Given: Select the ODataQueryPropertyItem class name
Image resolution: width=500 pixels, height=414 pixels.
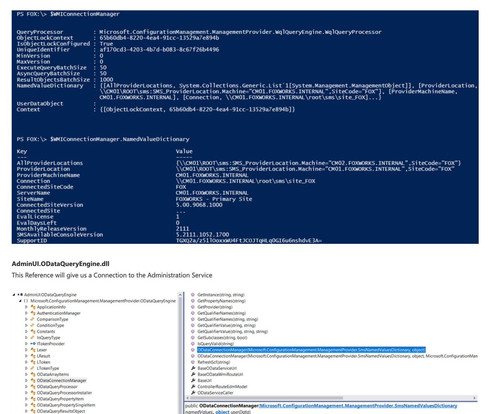Looking at the screenshot, I should 60,399.
